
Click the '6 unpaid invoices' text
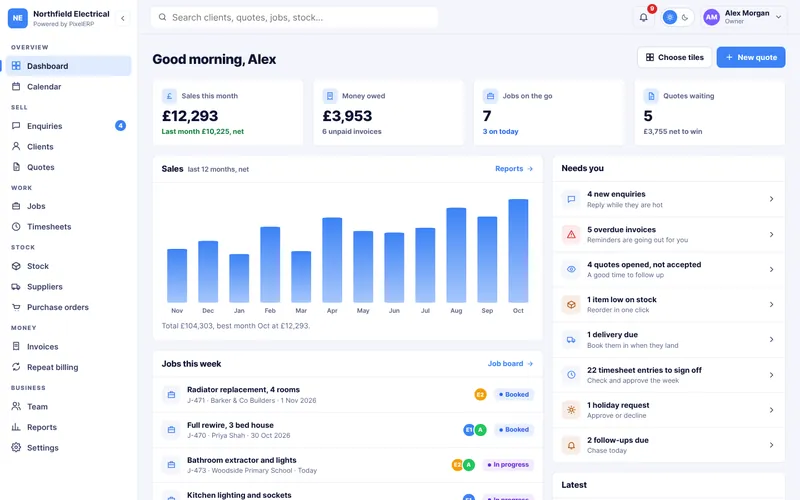point(352,132)
